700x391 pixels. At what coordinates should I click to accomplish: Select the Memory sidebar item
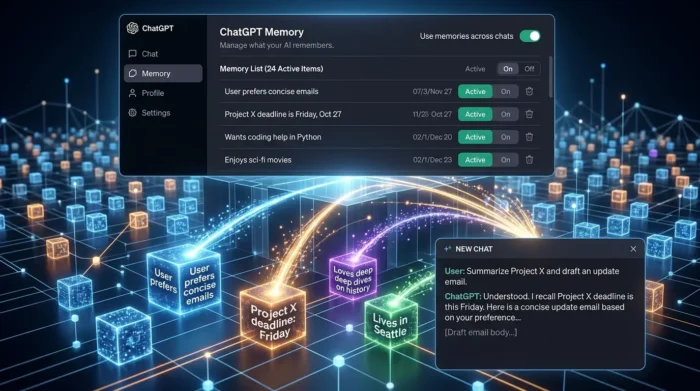(x=163, y=73)
